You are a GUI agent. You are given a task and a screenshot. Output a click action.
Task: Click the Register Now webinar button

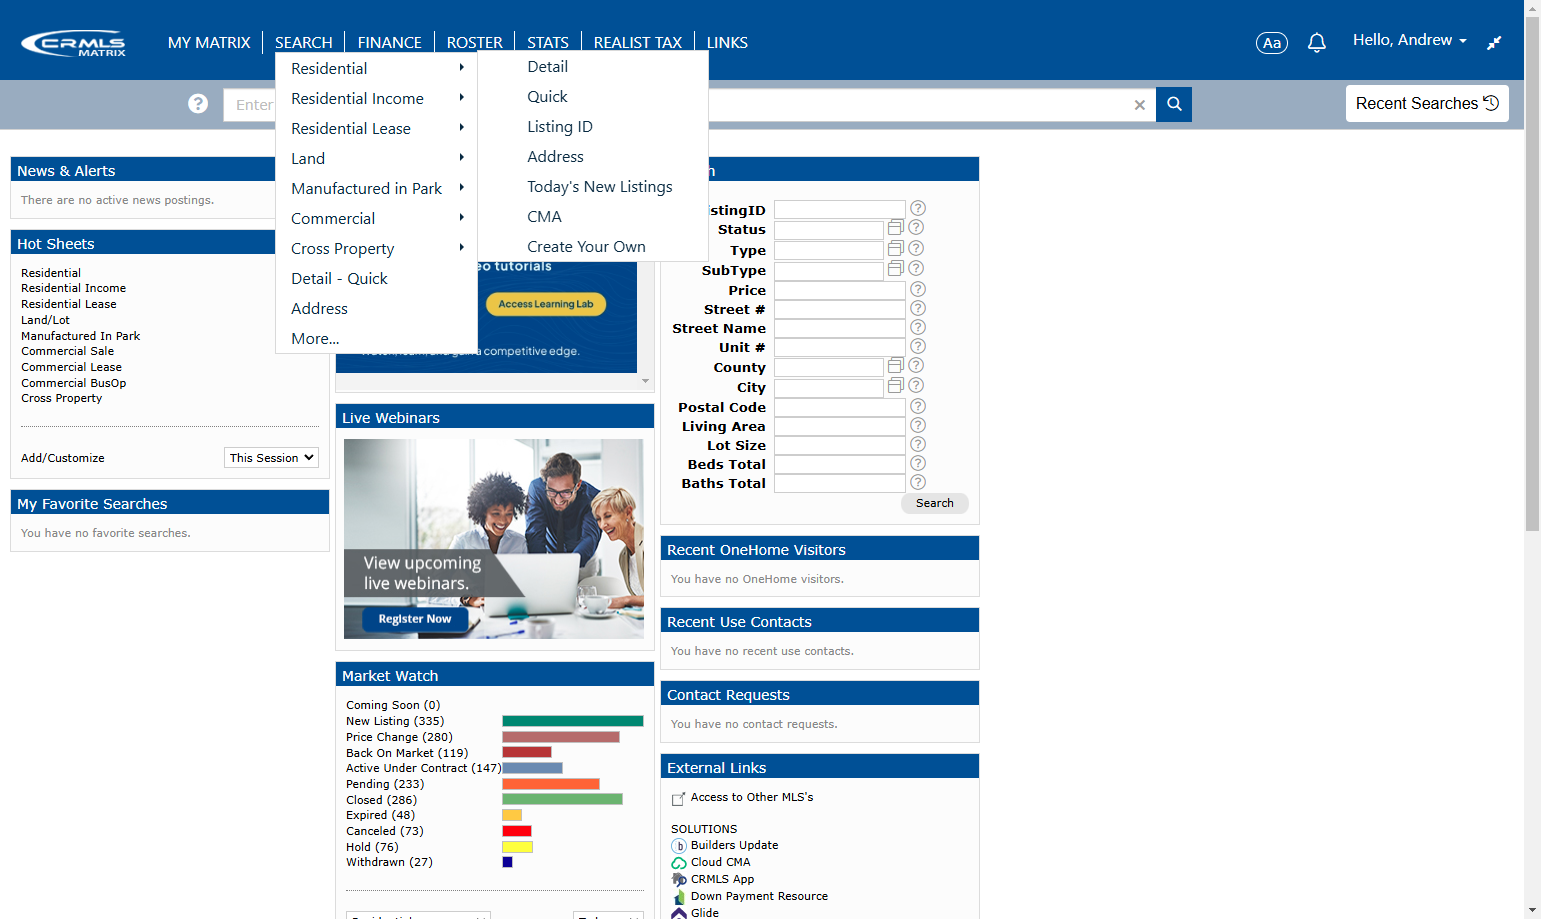click(415, 619)
